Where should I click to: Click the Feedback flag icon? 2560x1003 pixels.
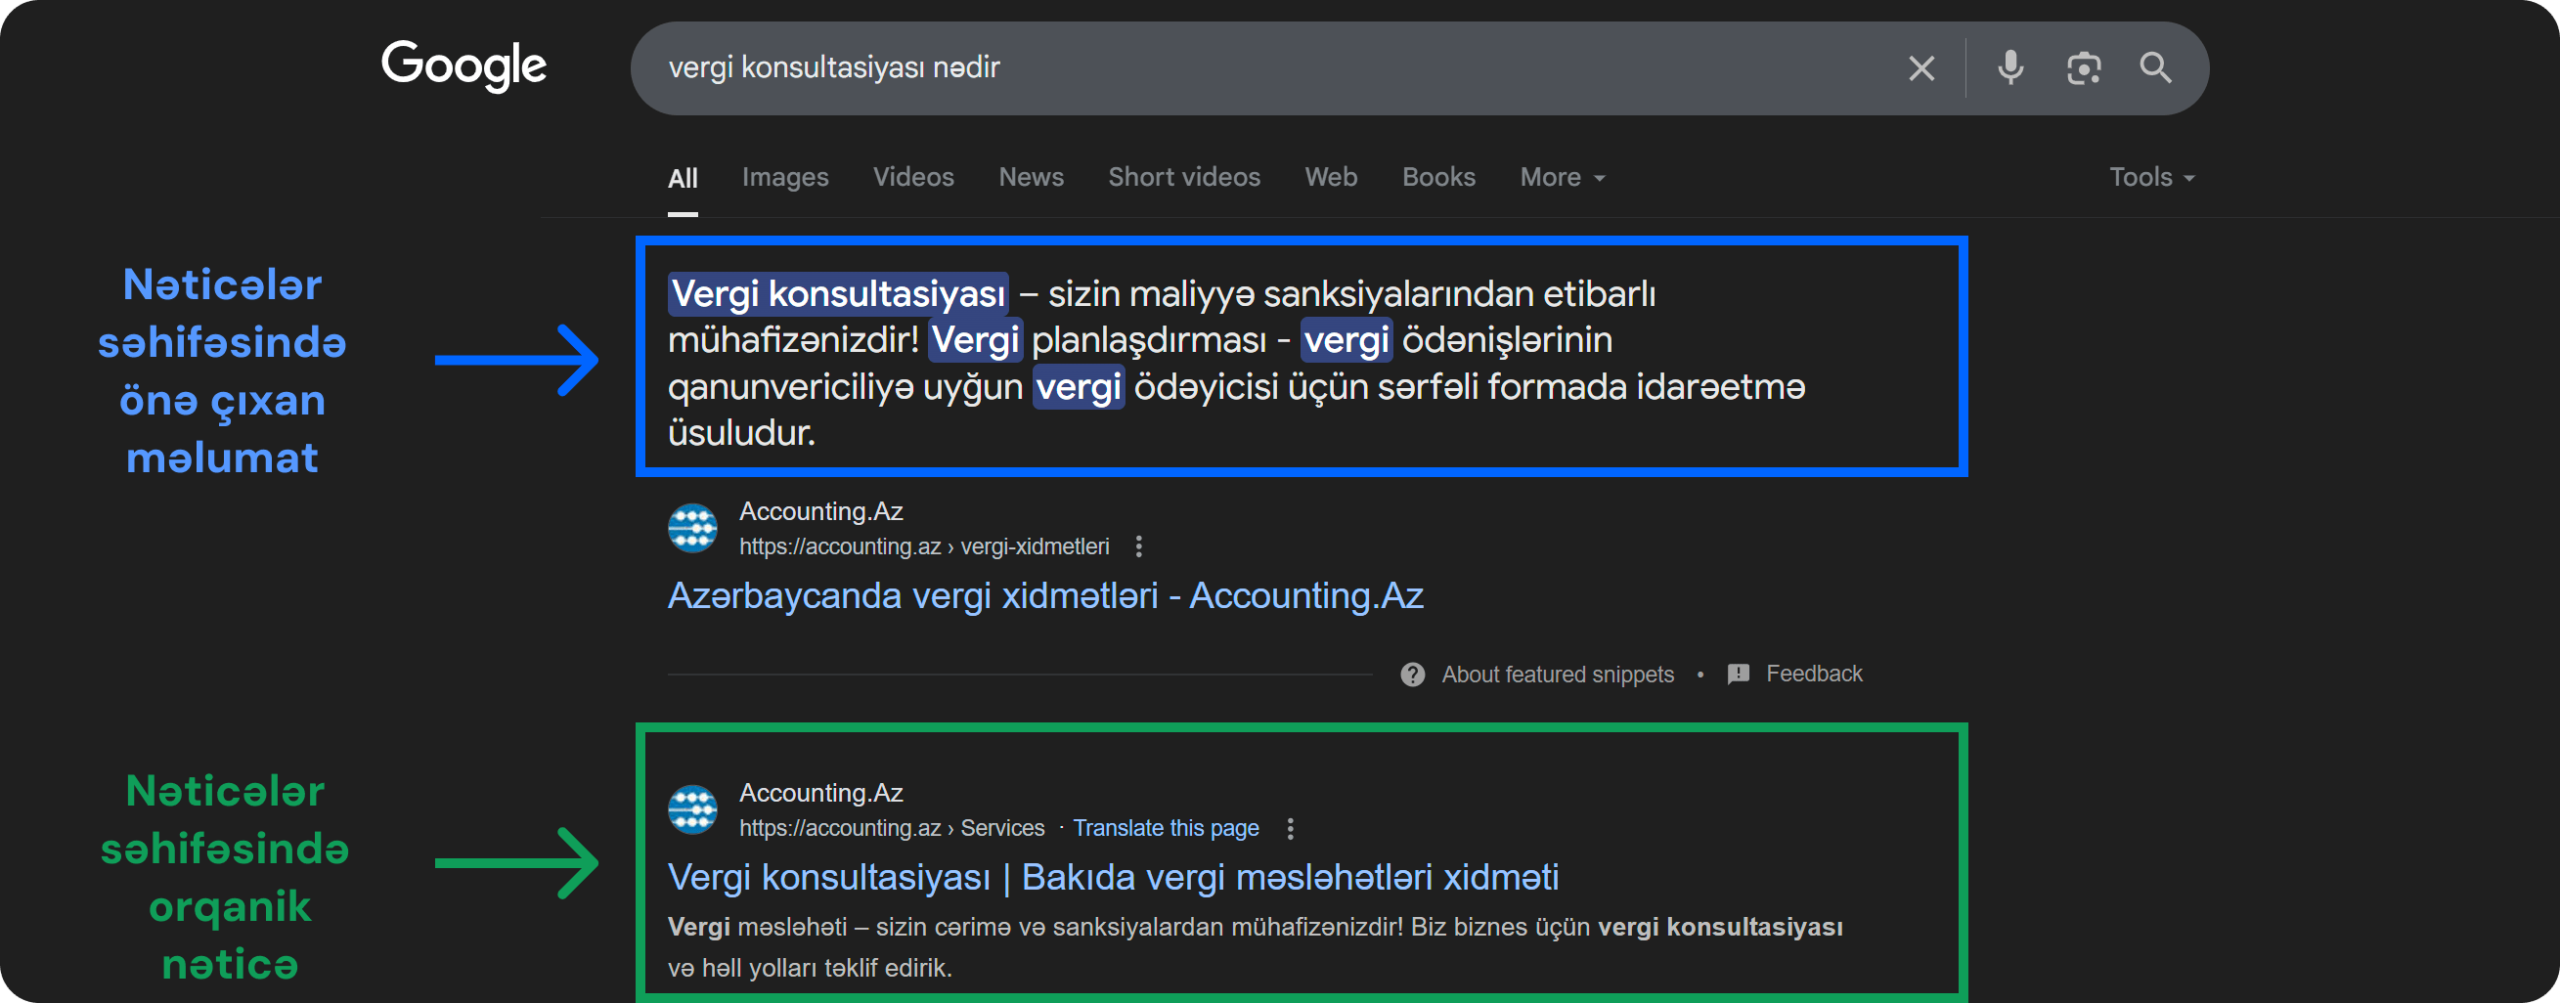pyautogui.click(x=1738, y=674)
